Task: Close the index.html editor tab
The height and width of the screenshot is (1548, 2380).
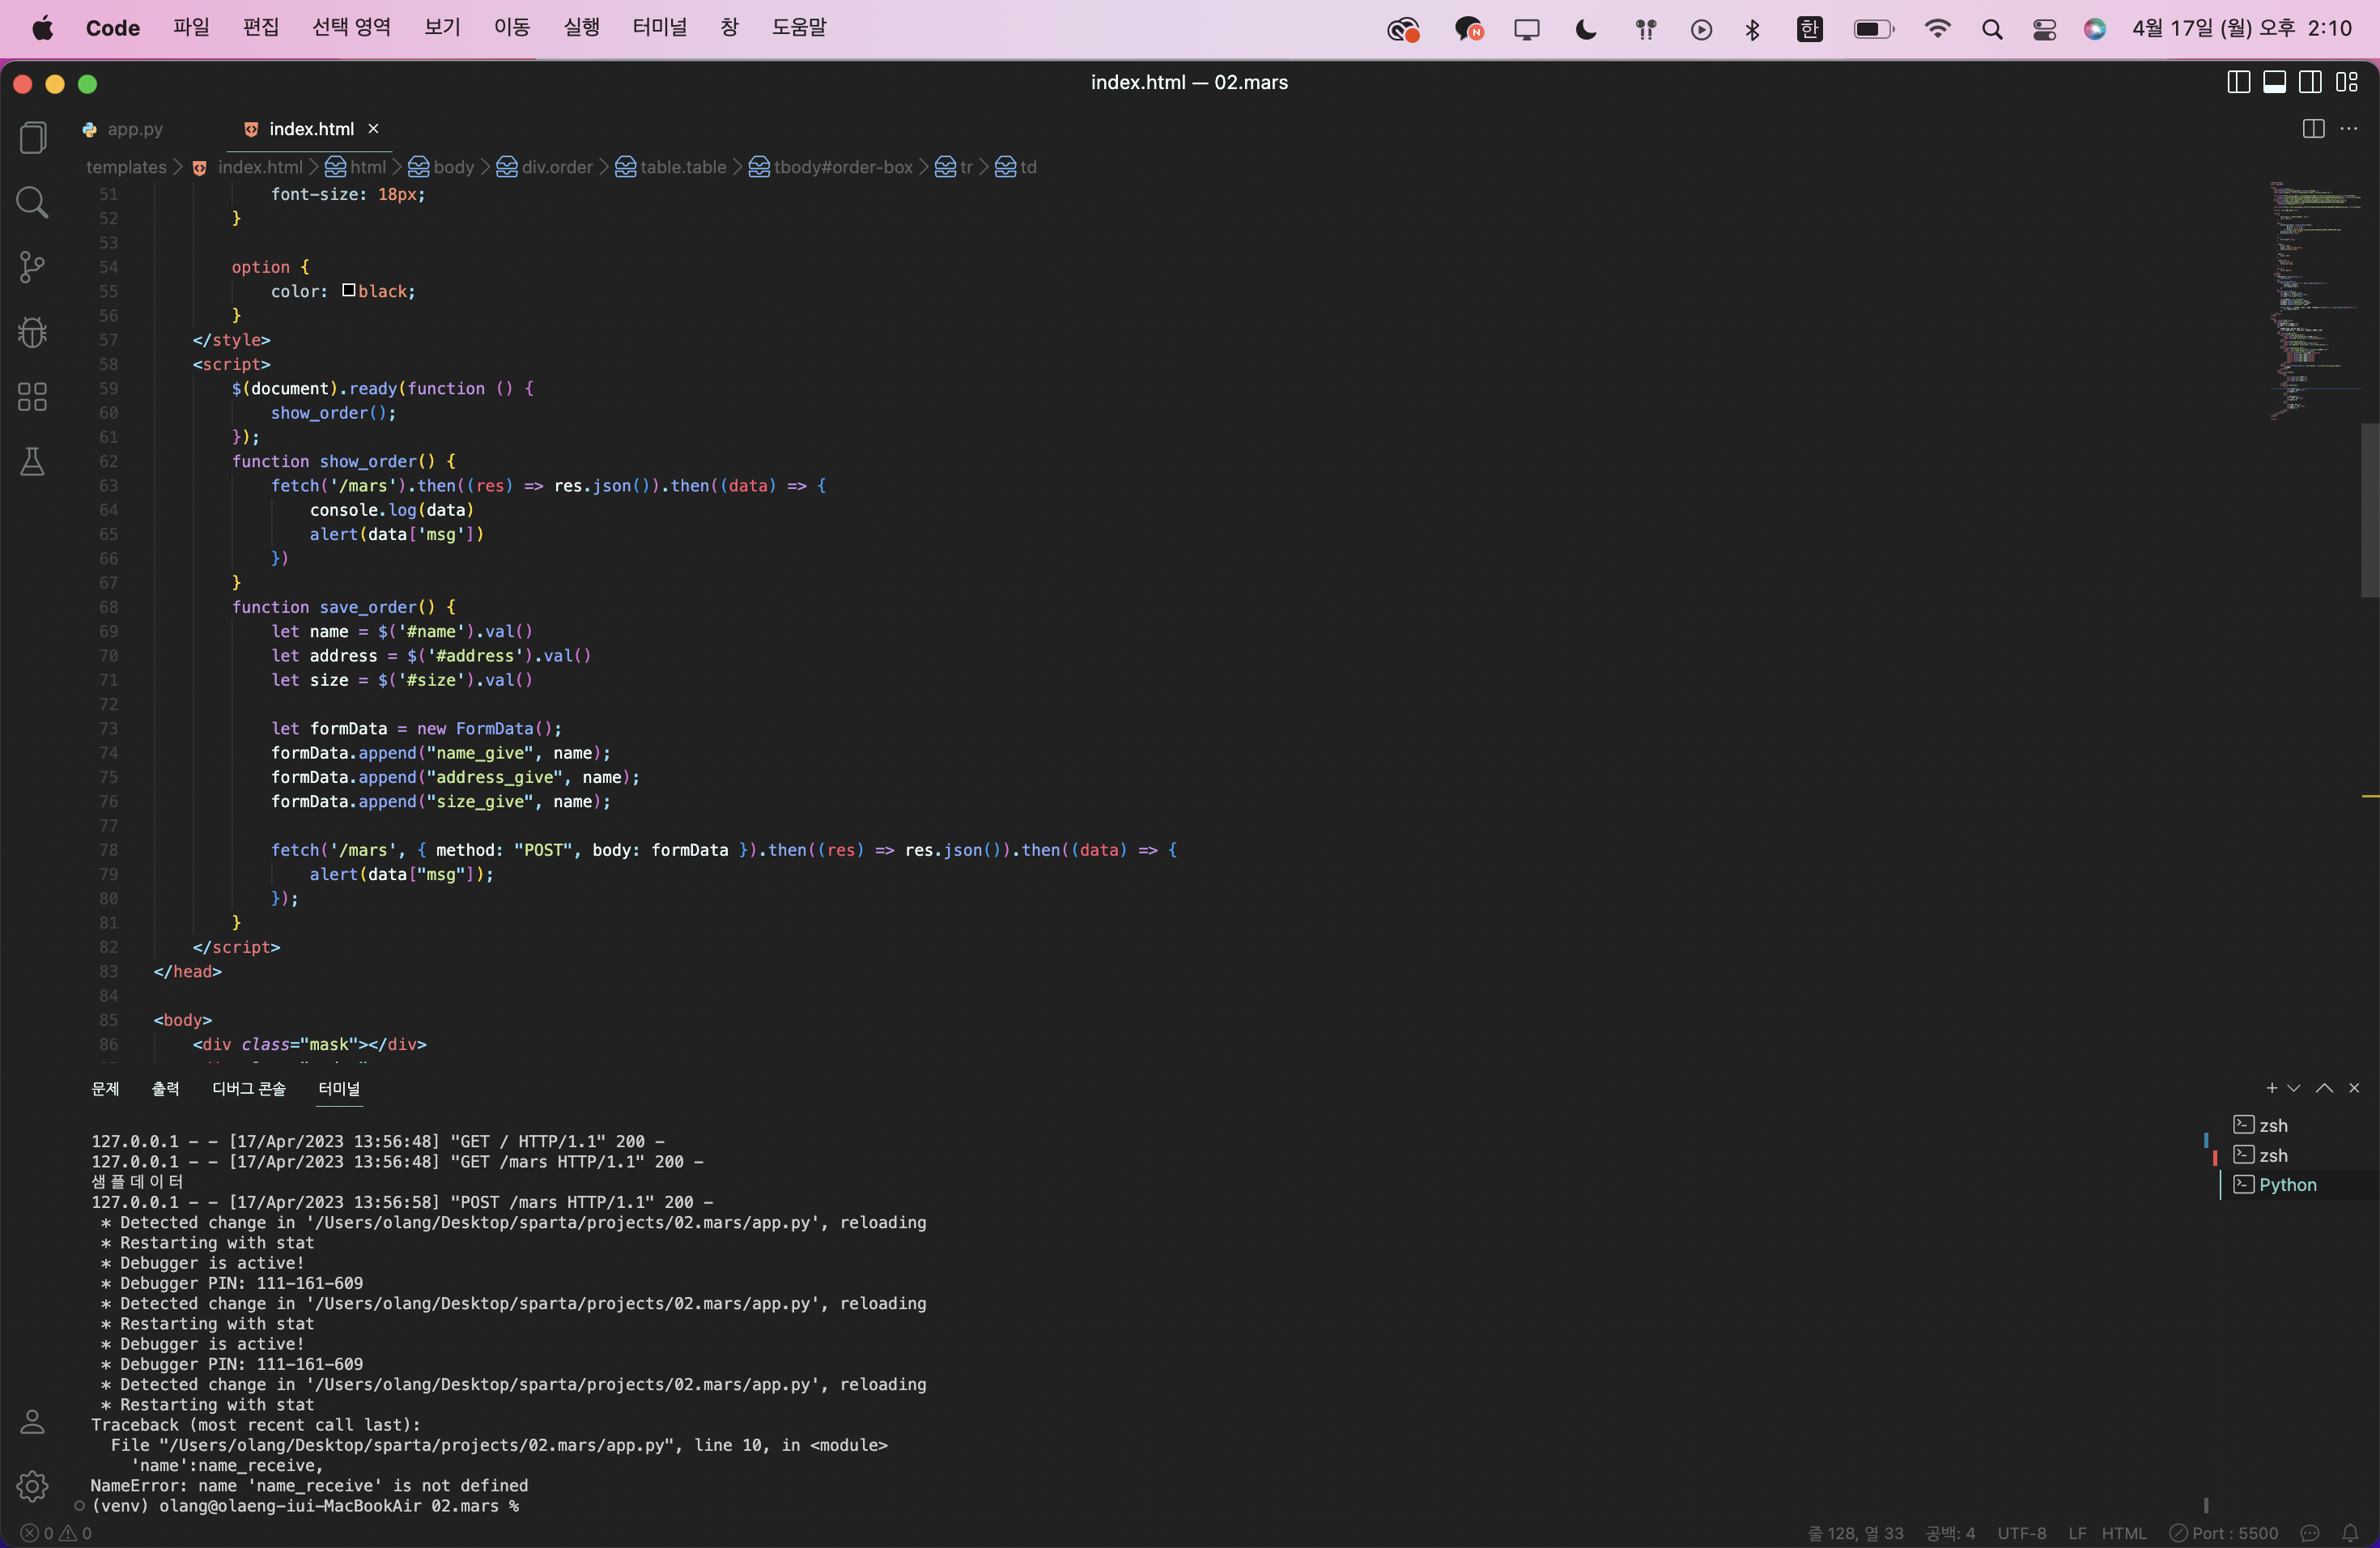Action: (x=373, y=129)
